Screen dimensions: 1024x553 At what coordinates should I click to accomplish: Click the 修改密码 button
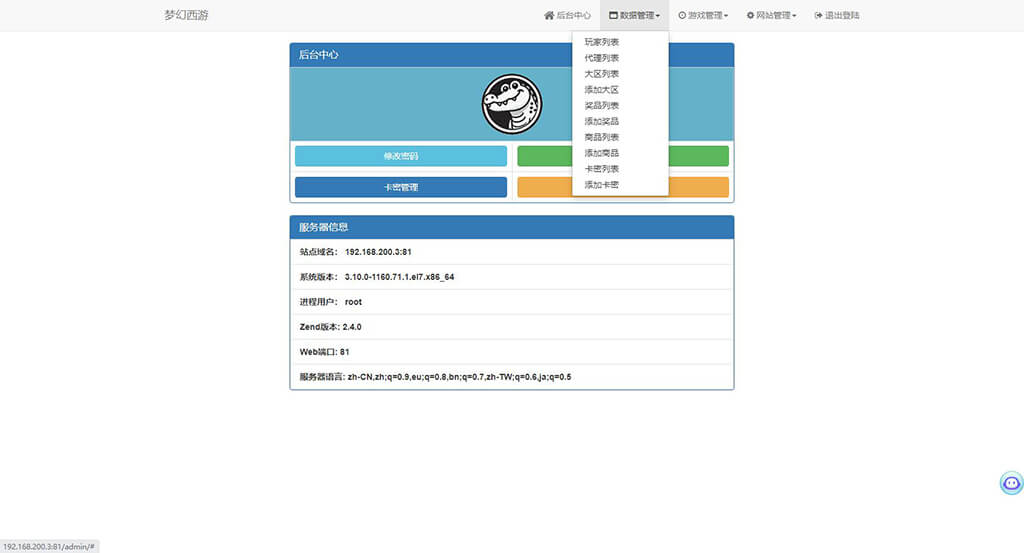coord(400,156)
